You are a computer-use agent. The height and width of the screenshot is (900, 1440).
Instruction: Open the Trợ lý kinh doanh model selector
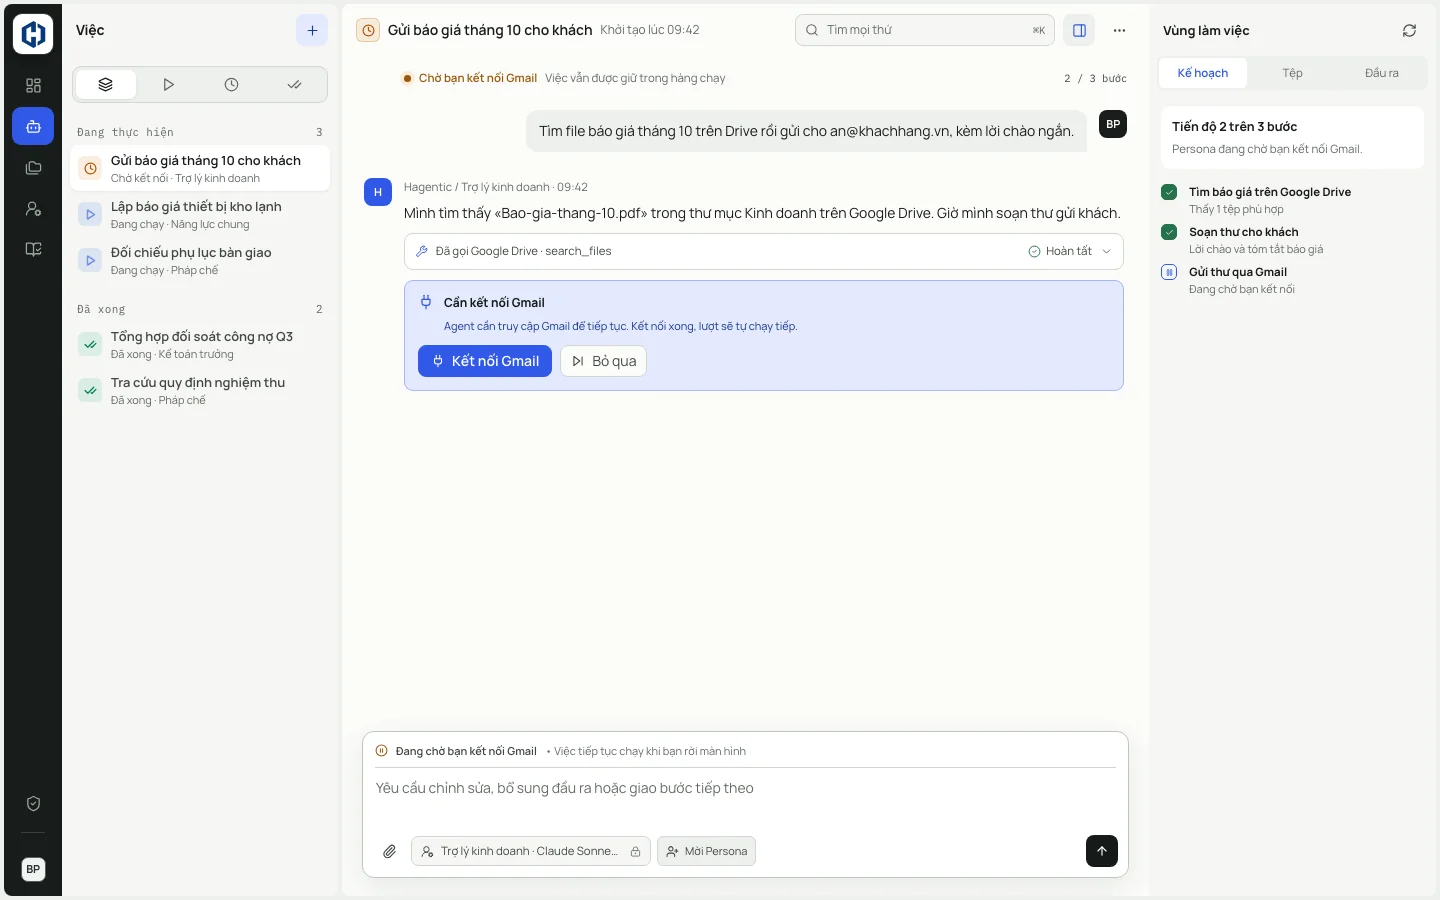coord(531,851)
